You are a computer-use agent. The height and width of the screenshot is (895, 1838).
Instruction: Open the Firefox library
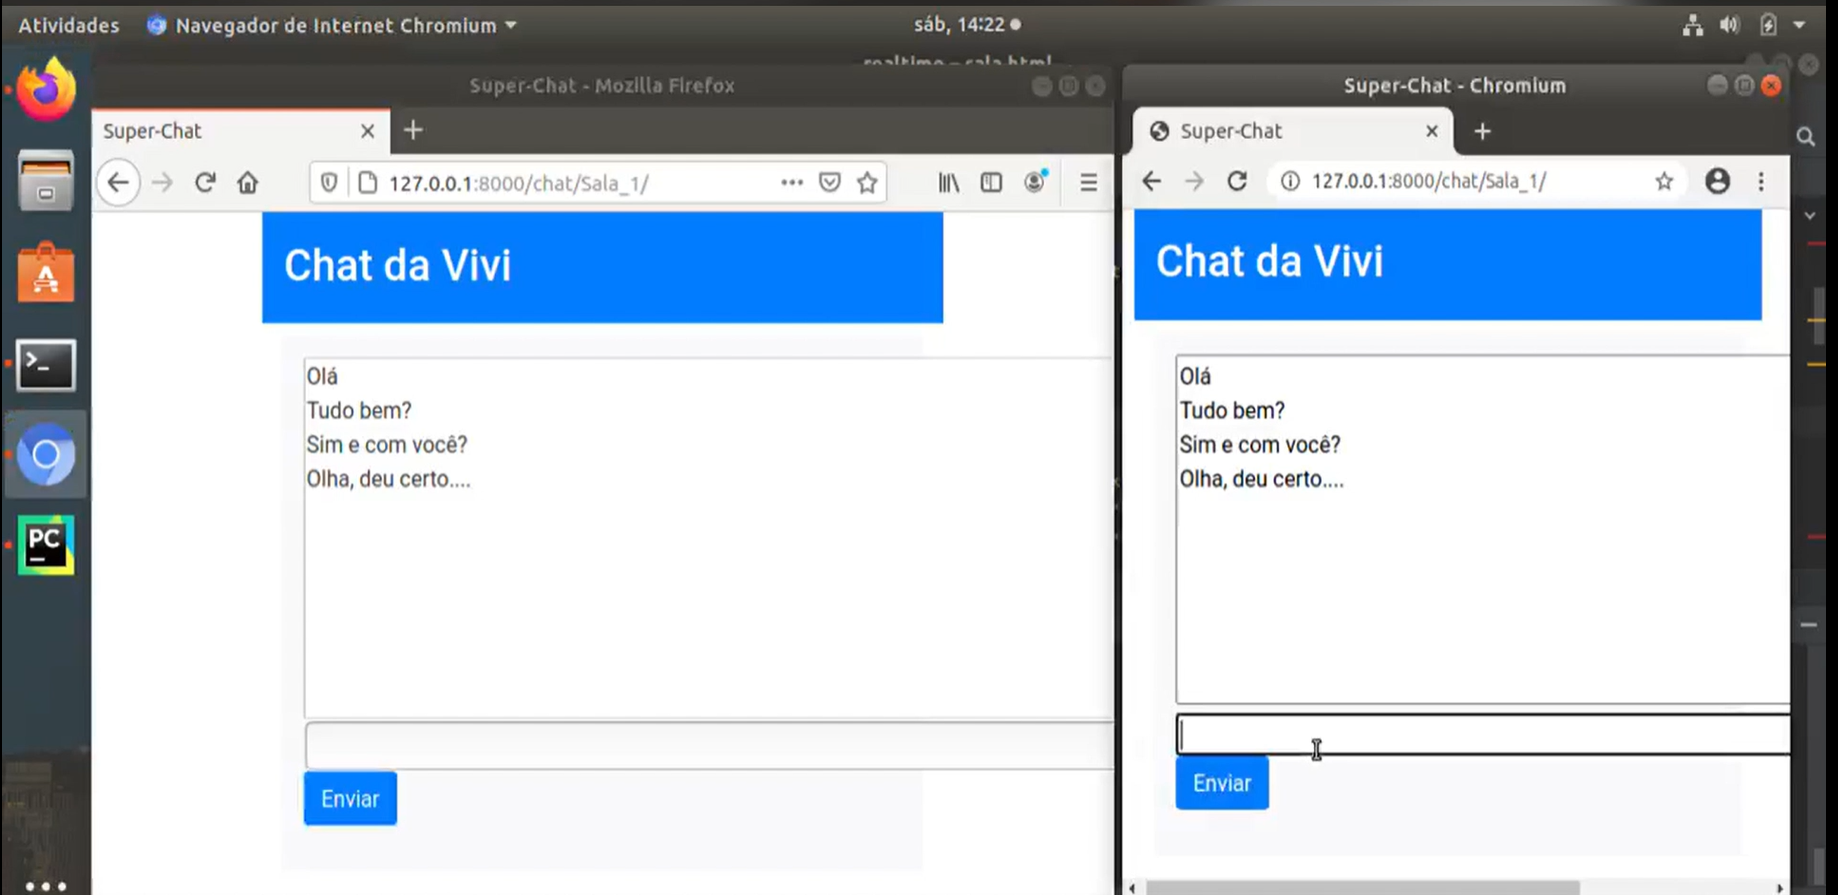point(948,183)
